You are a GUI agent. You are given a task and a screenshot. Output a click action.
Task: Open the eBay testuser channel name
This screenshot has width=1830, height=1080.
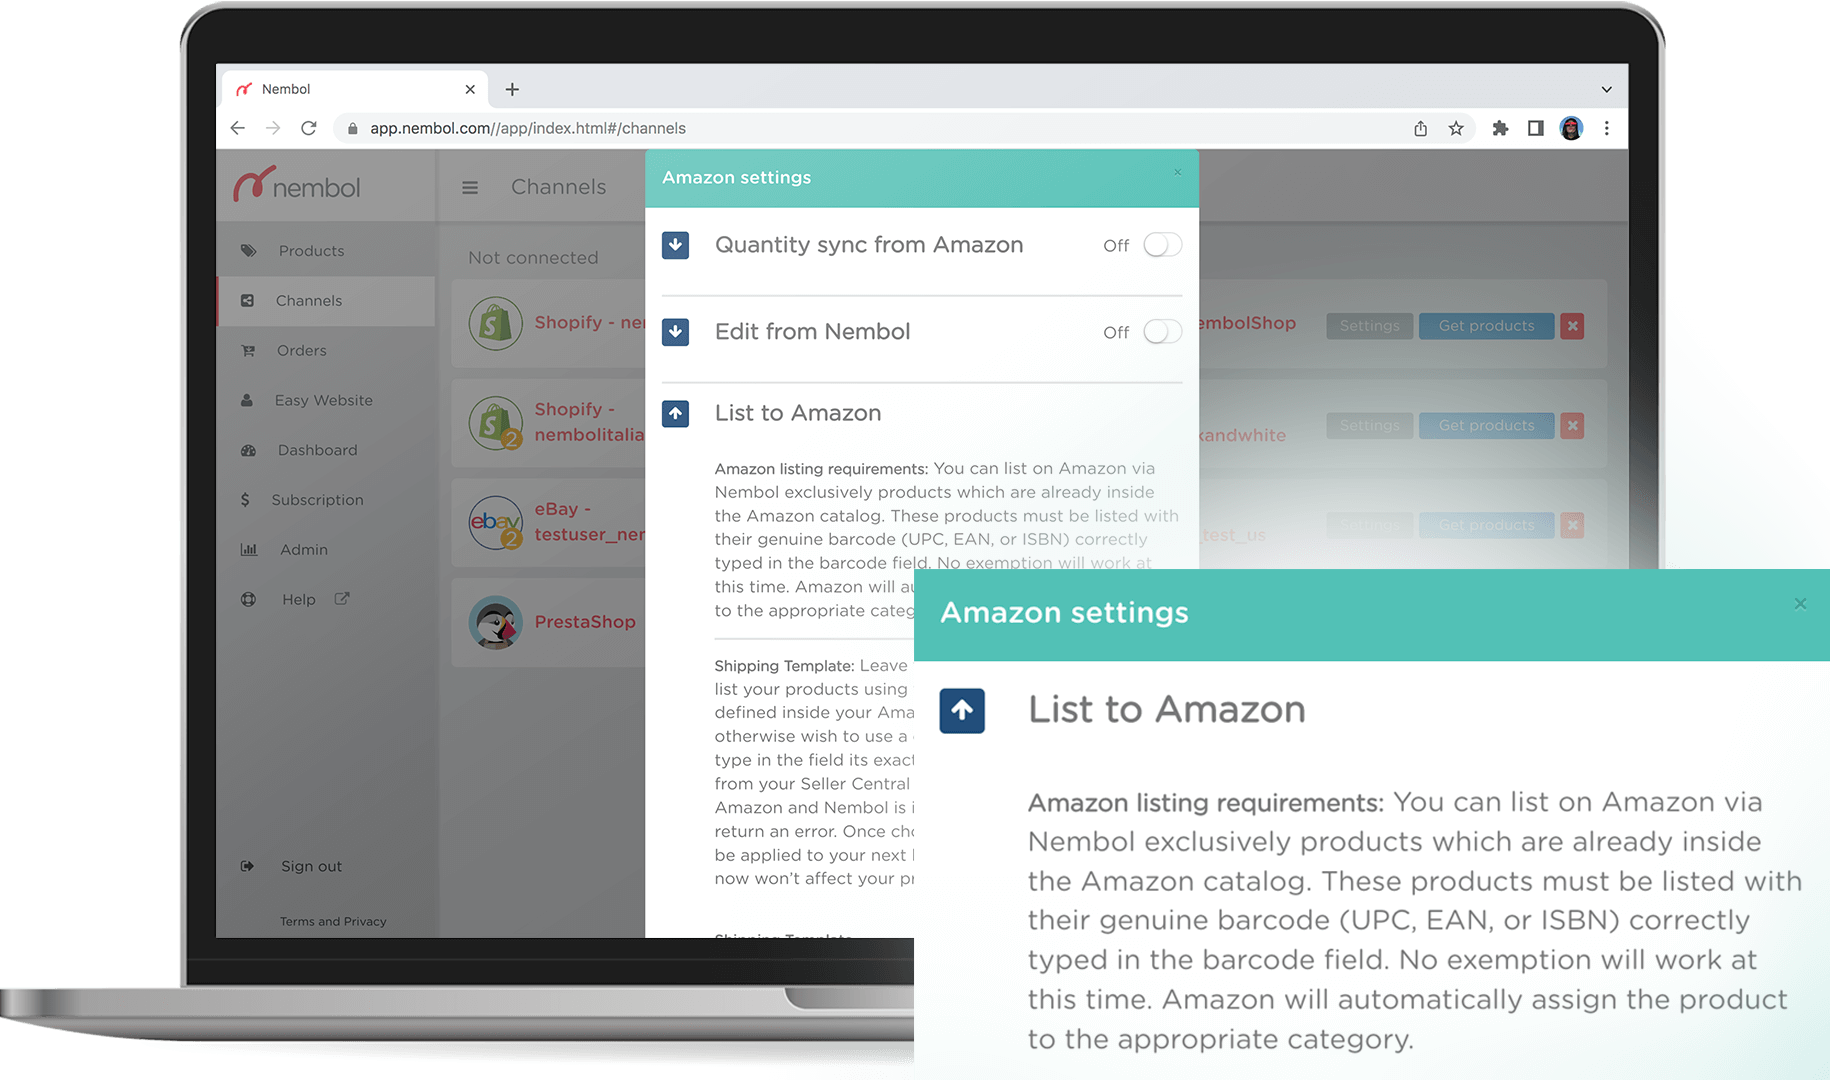pyautogui.click(x=589, y=522)
